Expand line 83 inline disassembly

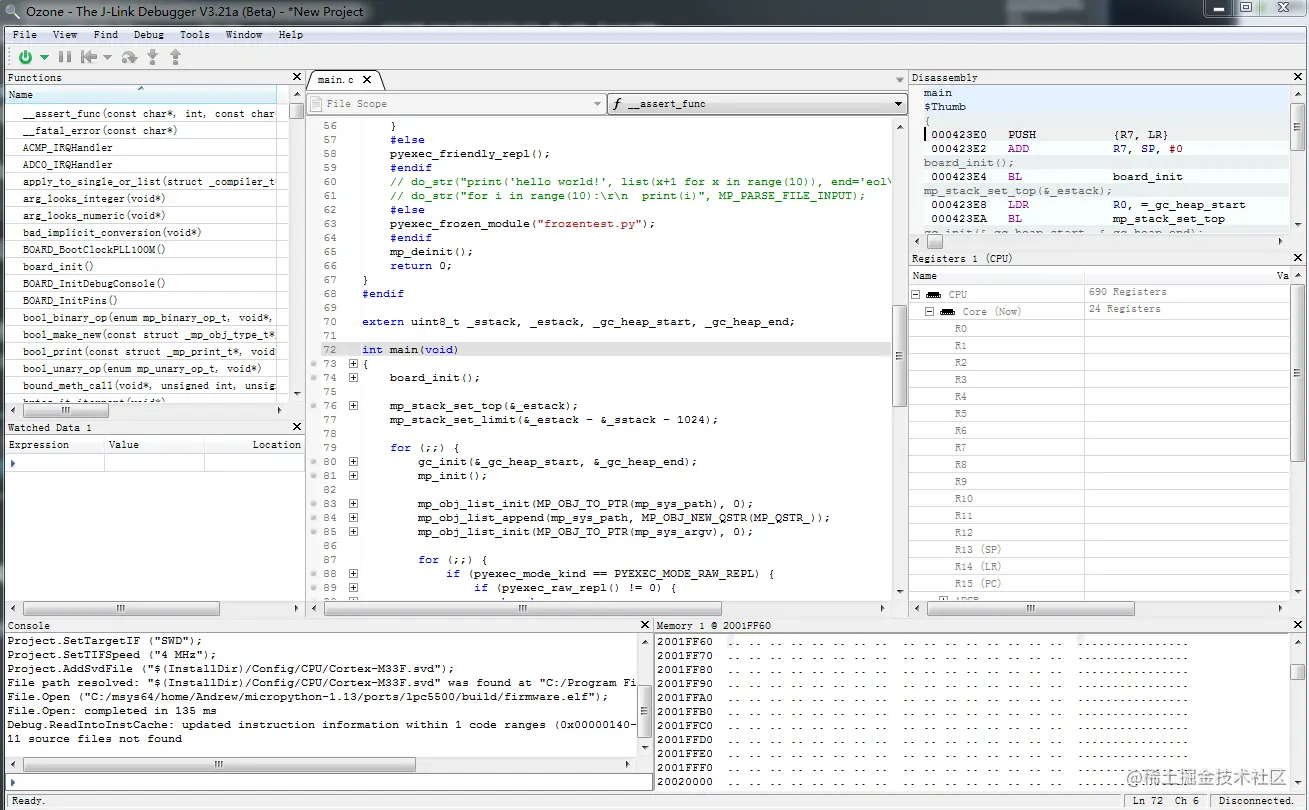[x=353, y=504]
